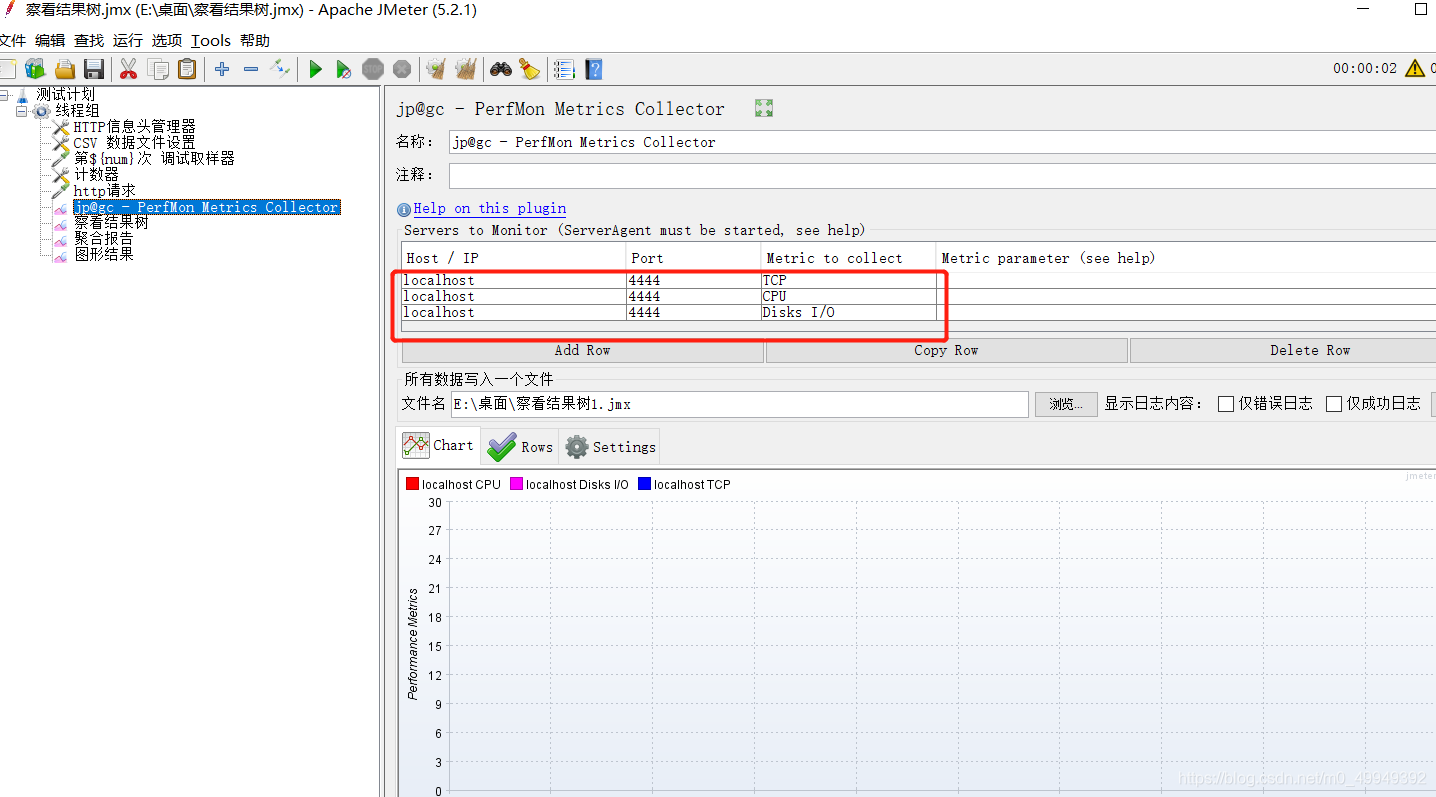Click Reset Search yellow broom icon
Viewport: 1436px width, 797px height.
530,69
